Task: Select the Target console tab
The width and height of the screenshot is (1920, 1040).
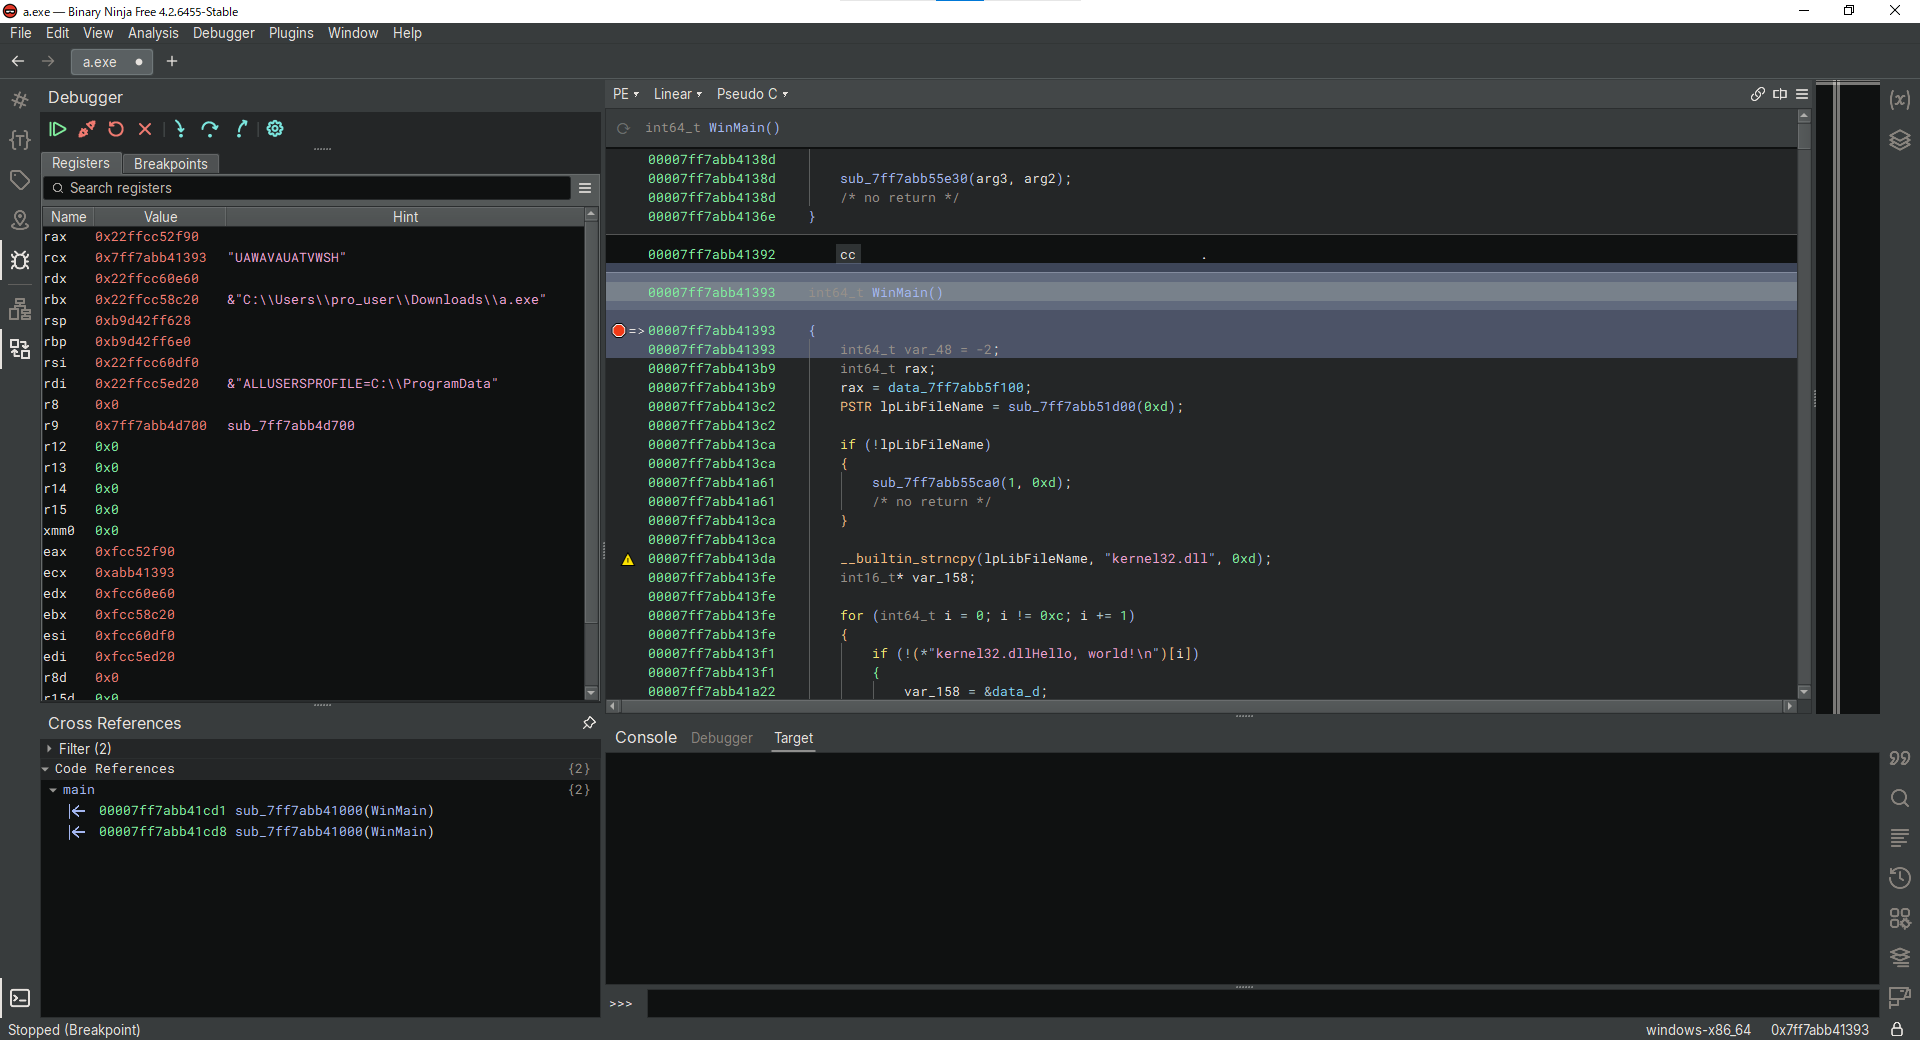Action: tap(794, 738)
